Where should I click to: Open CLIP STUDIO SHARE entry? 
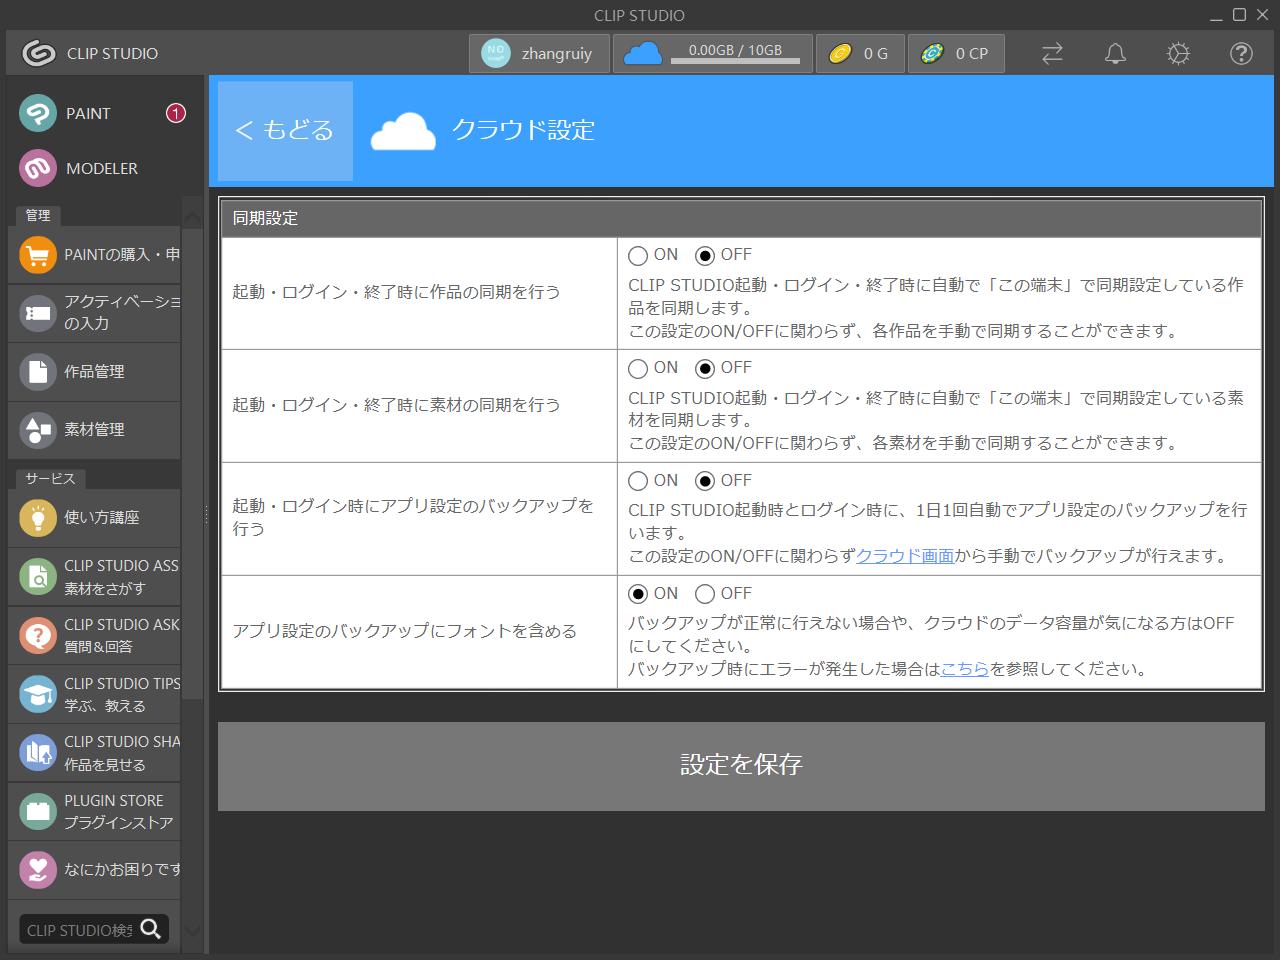coord(37,752)
